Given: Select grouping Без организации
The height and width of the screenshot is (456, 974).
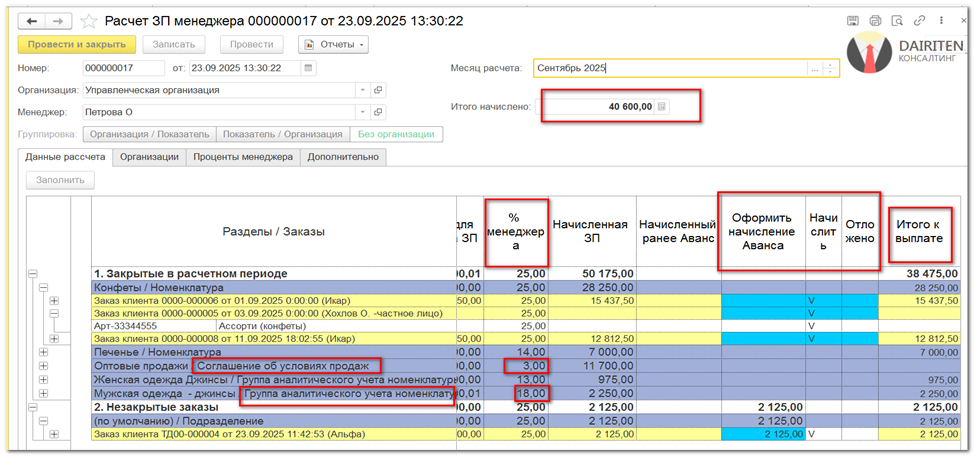Looking at the screenshot, I should coord(396,134).
